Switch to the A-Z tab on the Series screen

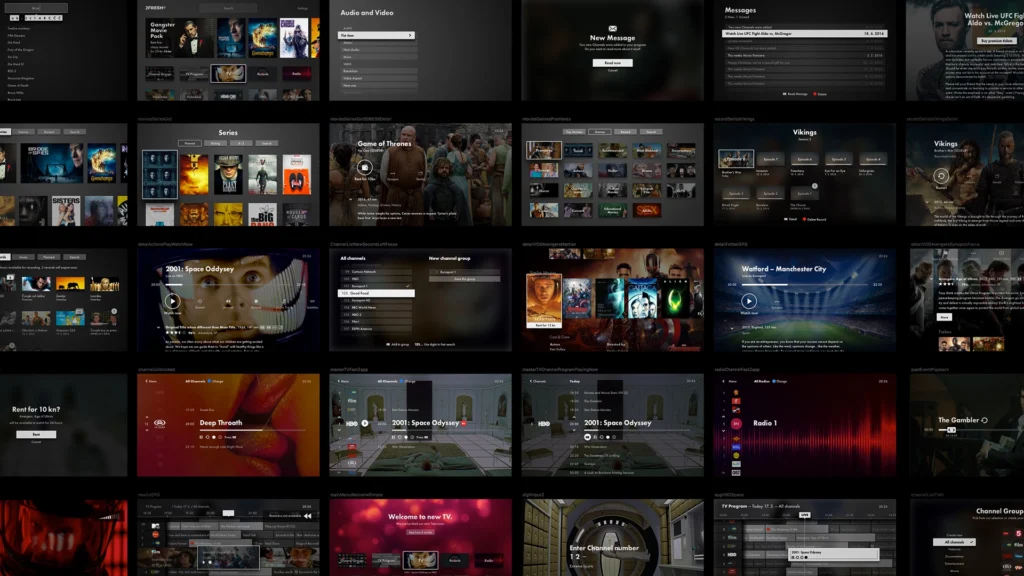pos(241,143)
